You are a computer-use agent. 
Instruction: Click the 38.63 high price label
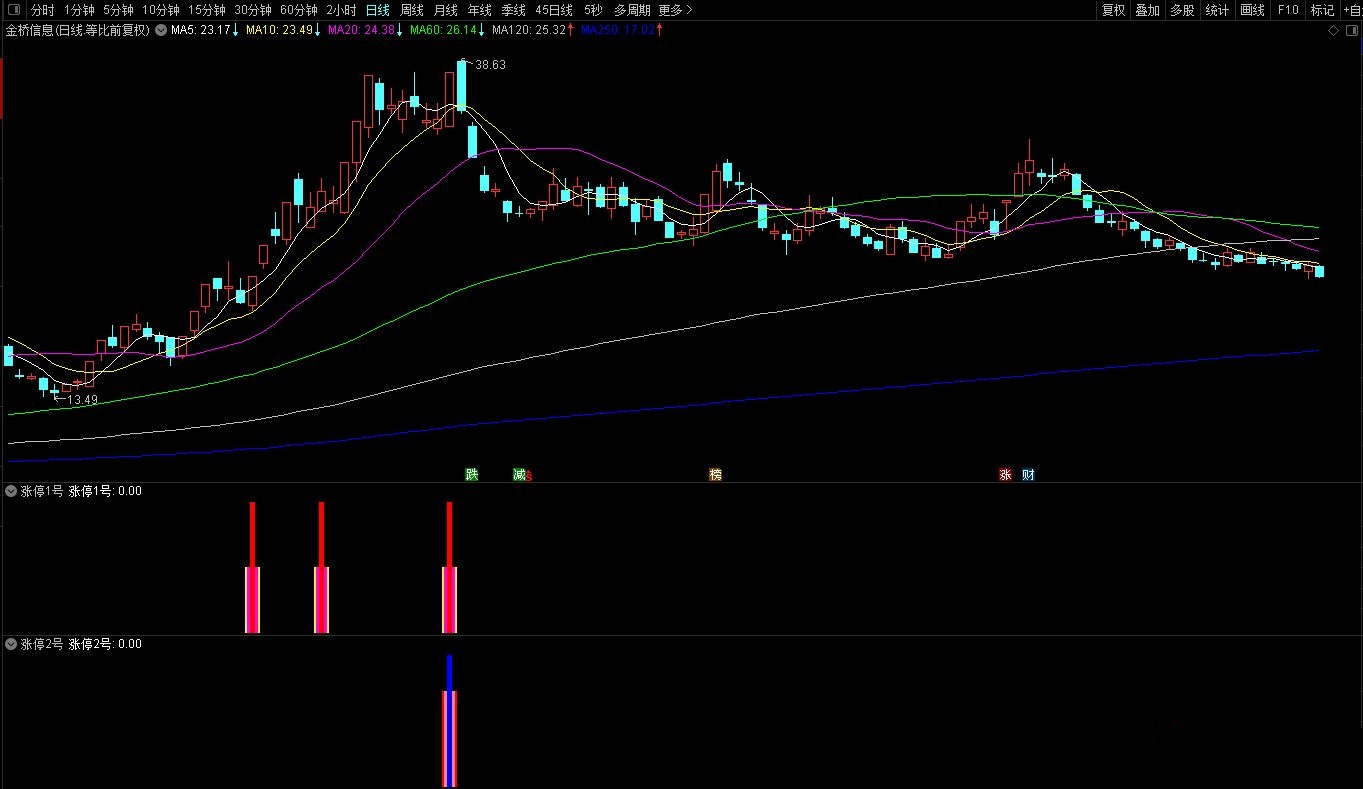490,65
